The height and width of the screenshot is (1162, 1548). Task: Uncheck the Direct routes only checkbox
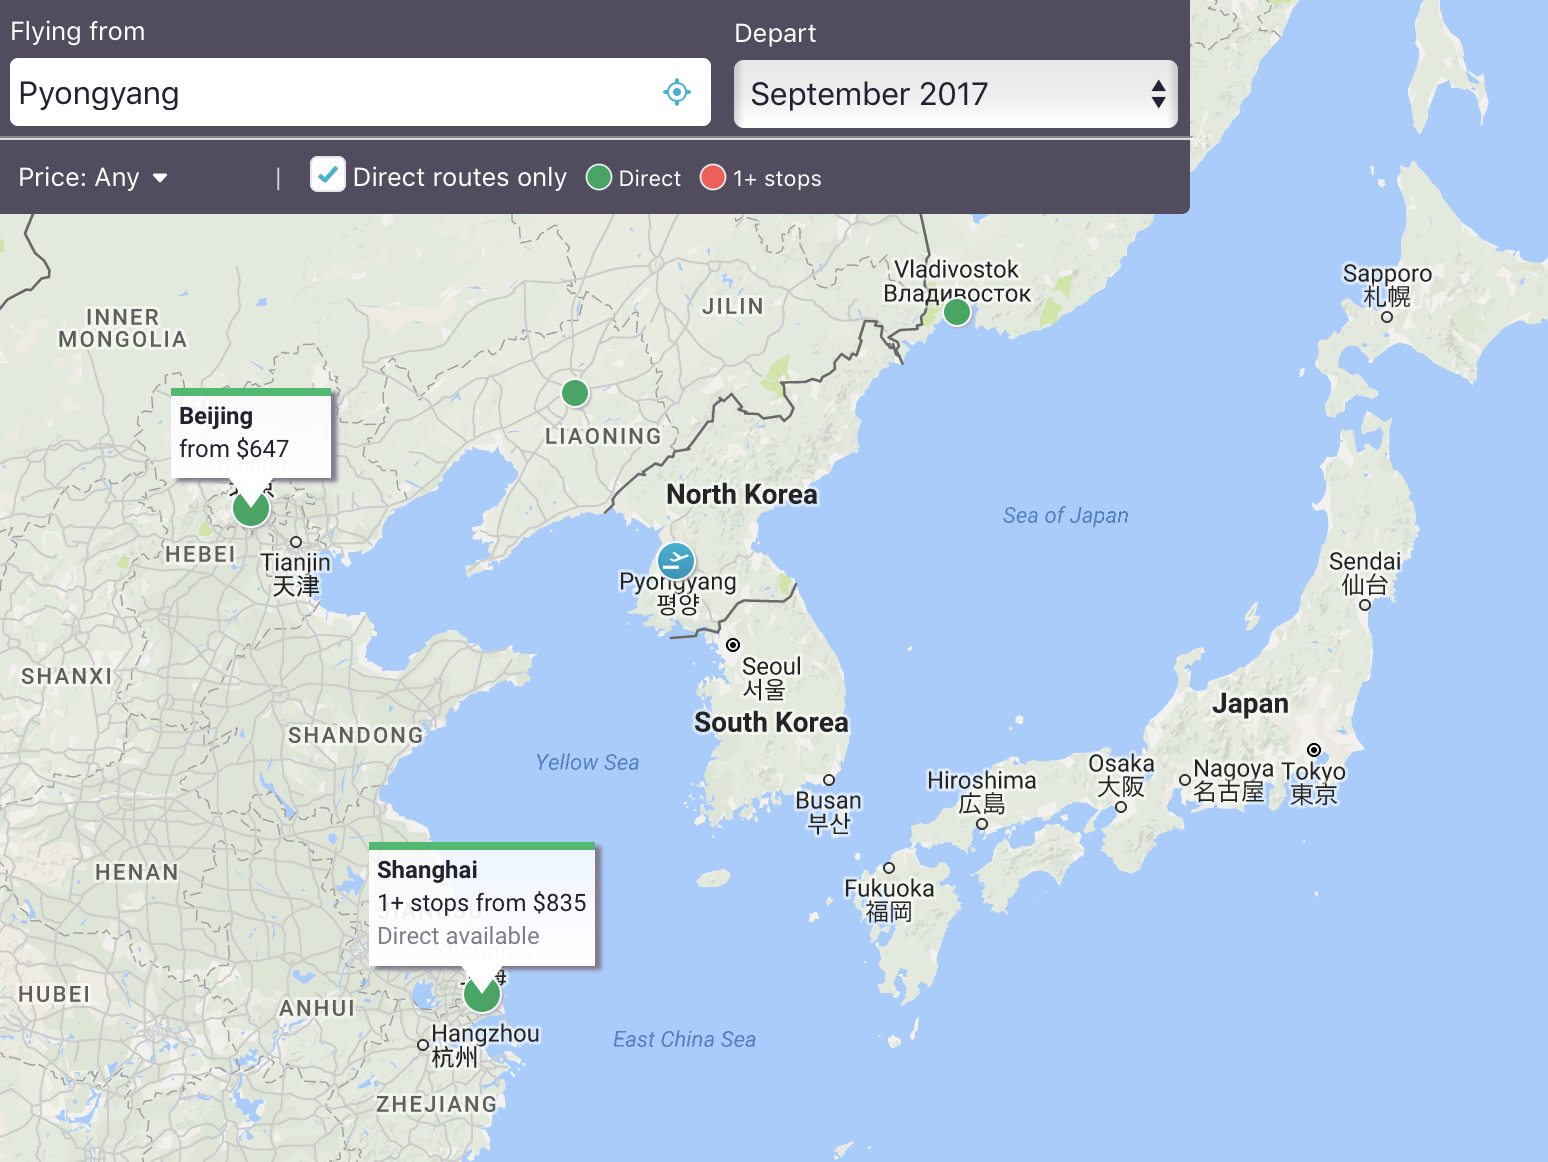[328, 175]
